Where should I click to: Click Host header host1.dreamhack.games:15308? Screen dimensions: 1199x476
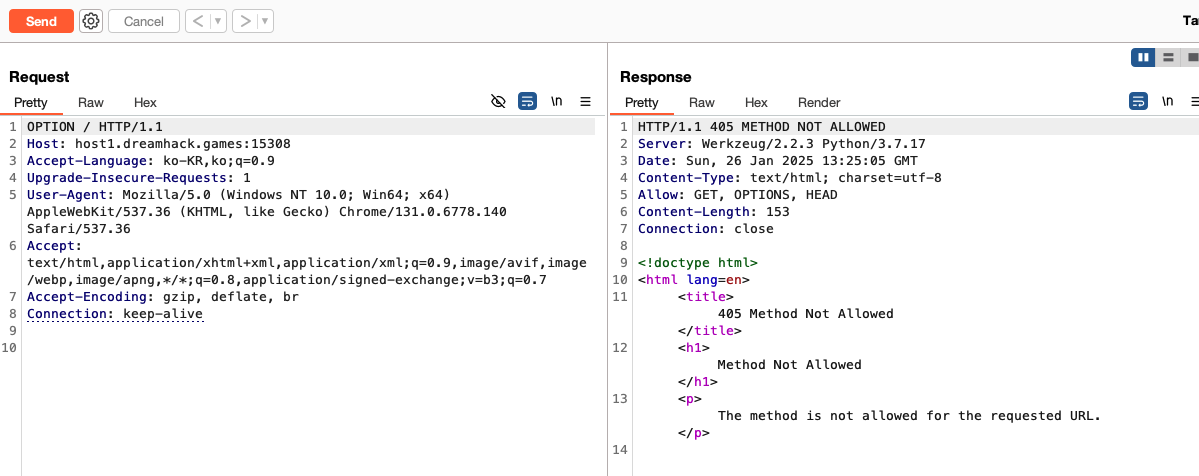(158, 144)
